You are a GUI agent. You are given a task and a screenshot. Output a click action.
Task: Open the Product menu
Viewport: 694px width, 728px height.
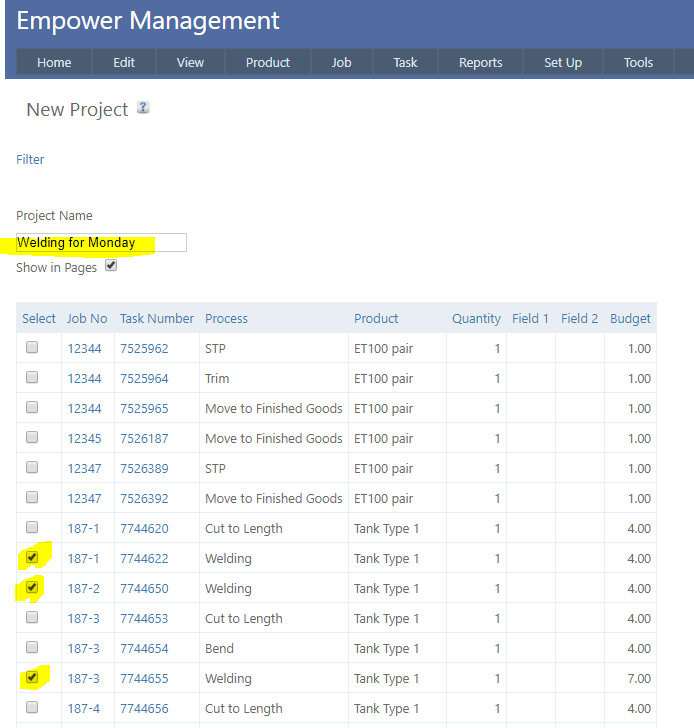click(267, 62)
